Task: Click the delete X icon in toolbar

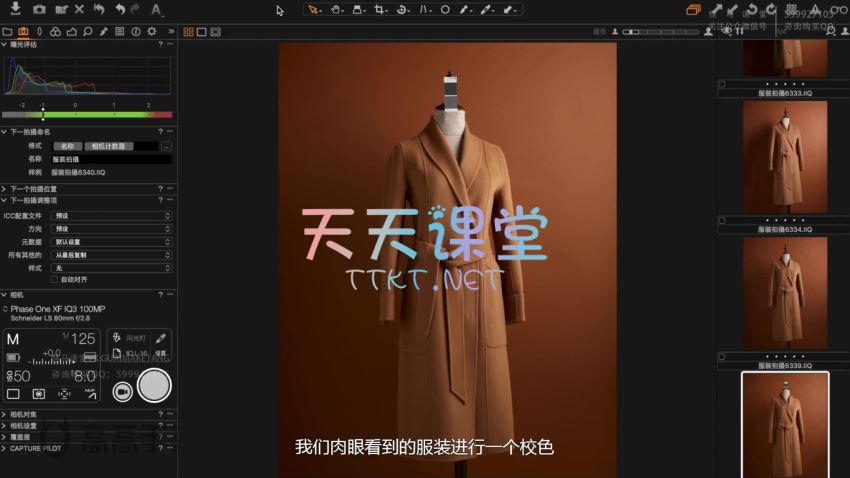Action: pyautogui.click(x=79, y=10)
